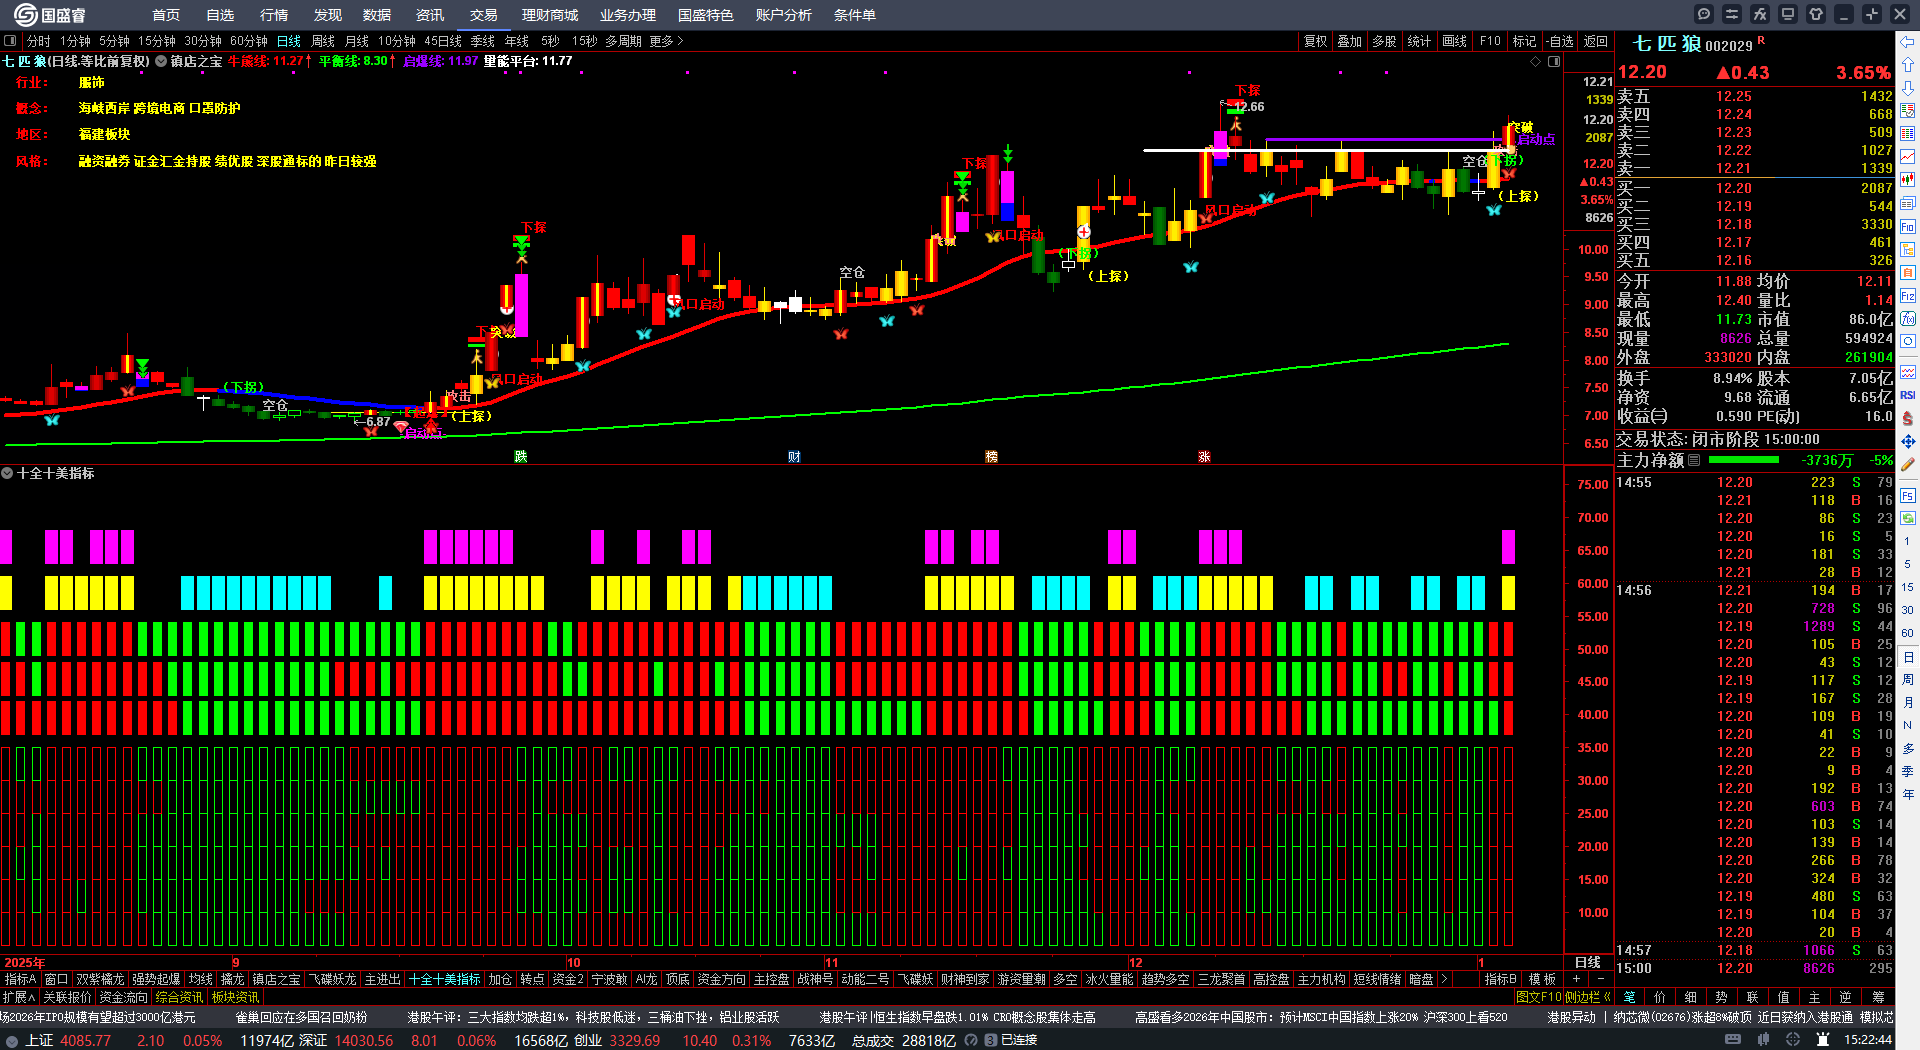Click the green refresh icon in sidebar

[x=1908, y=518]
